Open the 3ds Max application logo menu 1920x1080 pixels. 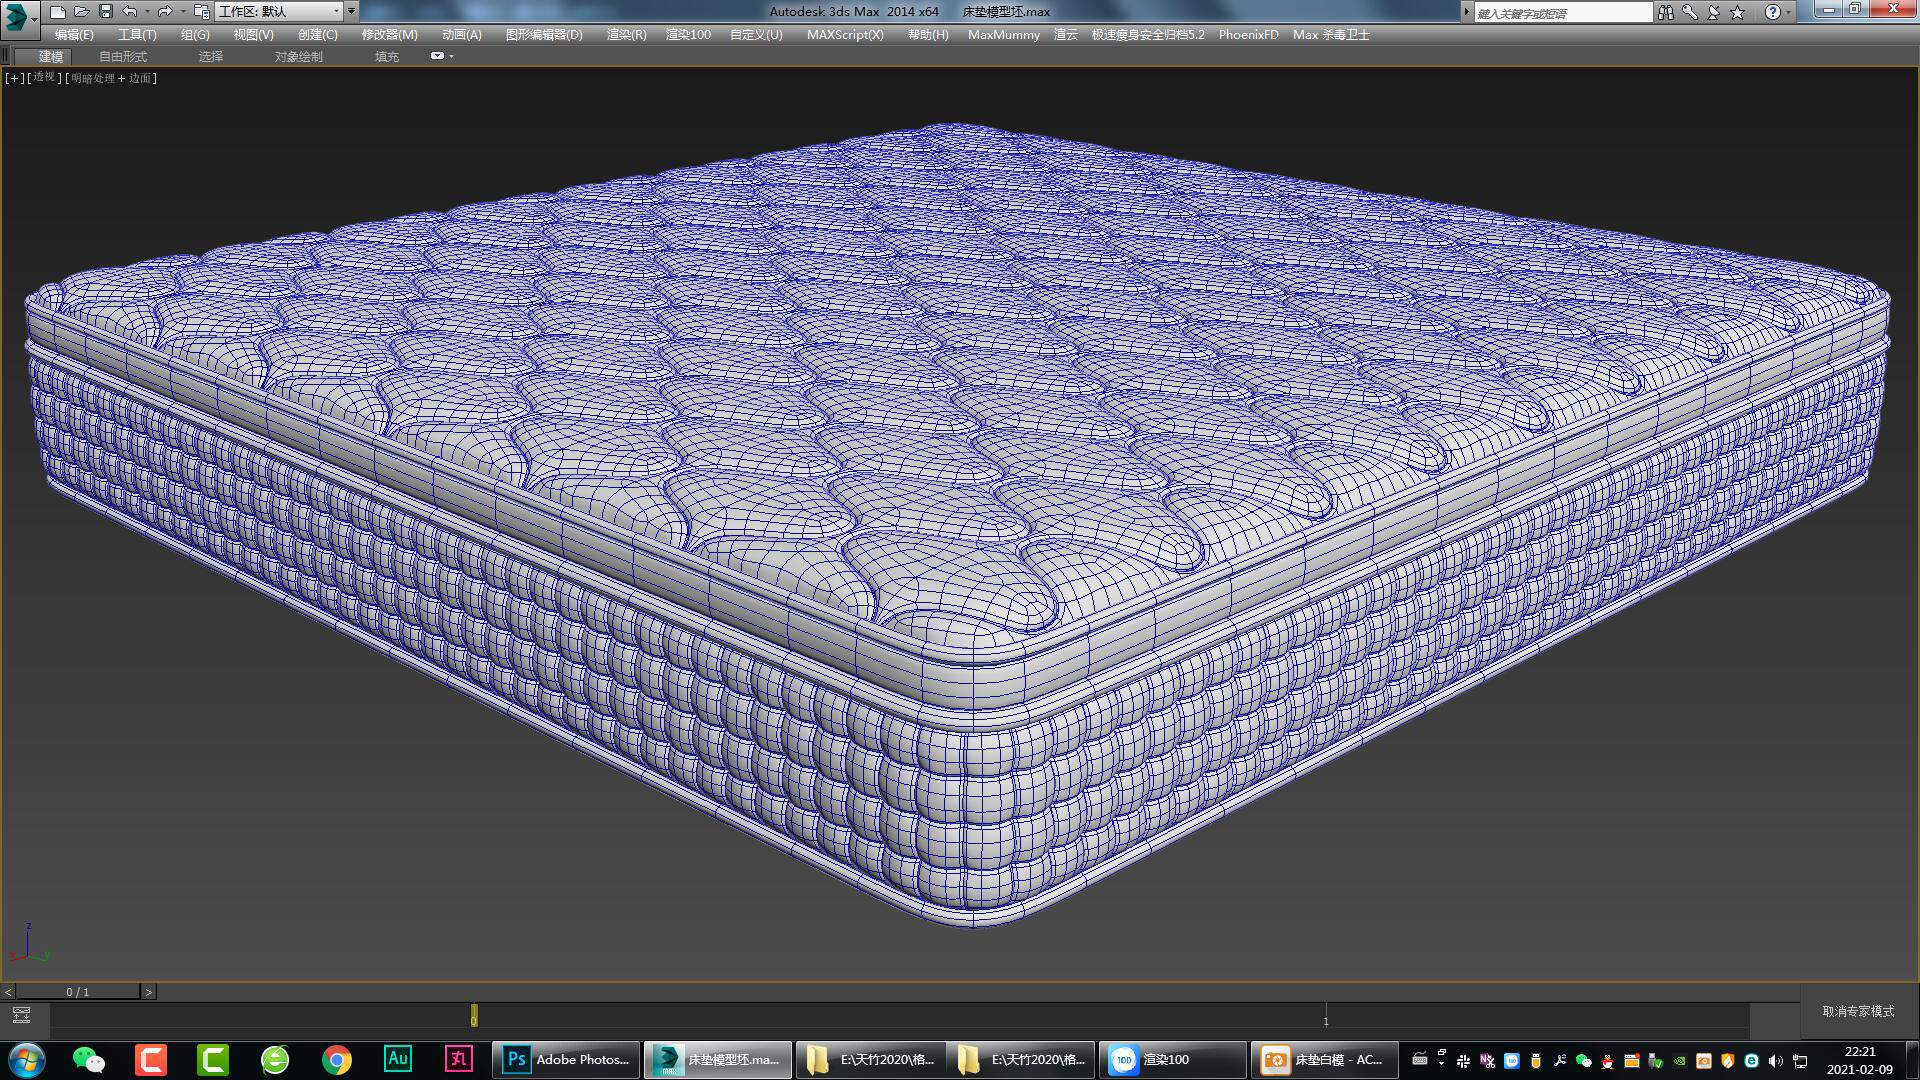click(14, 12)
